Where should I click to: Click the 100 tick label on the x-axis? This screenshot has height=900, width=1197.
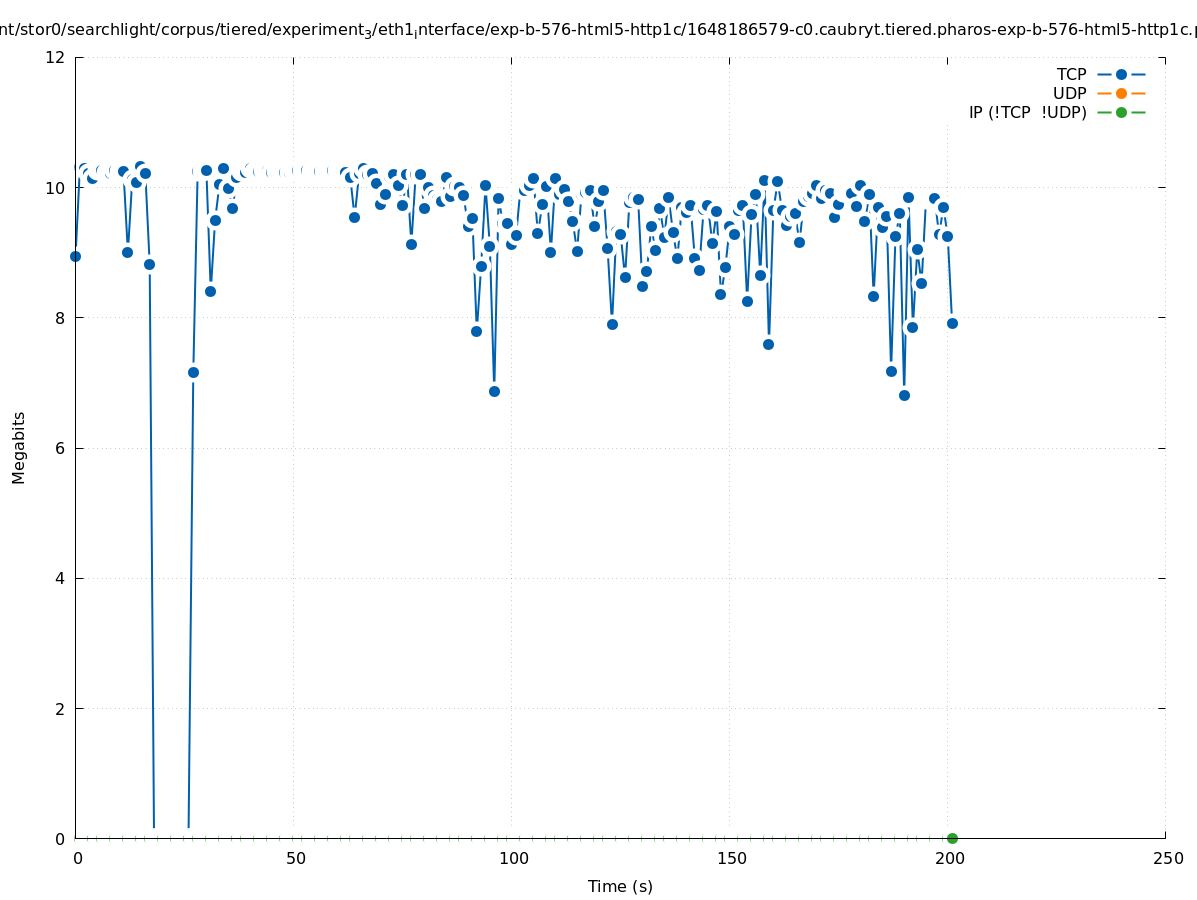click(x=513, y=858)
